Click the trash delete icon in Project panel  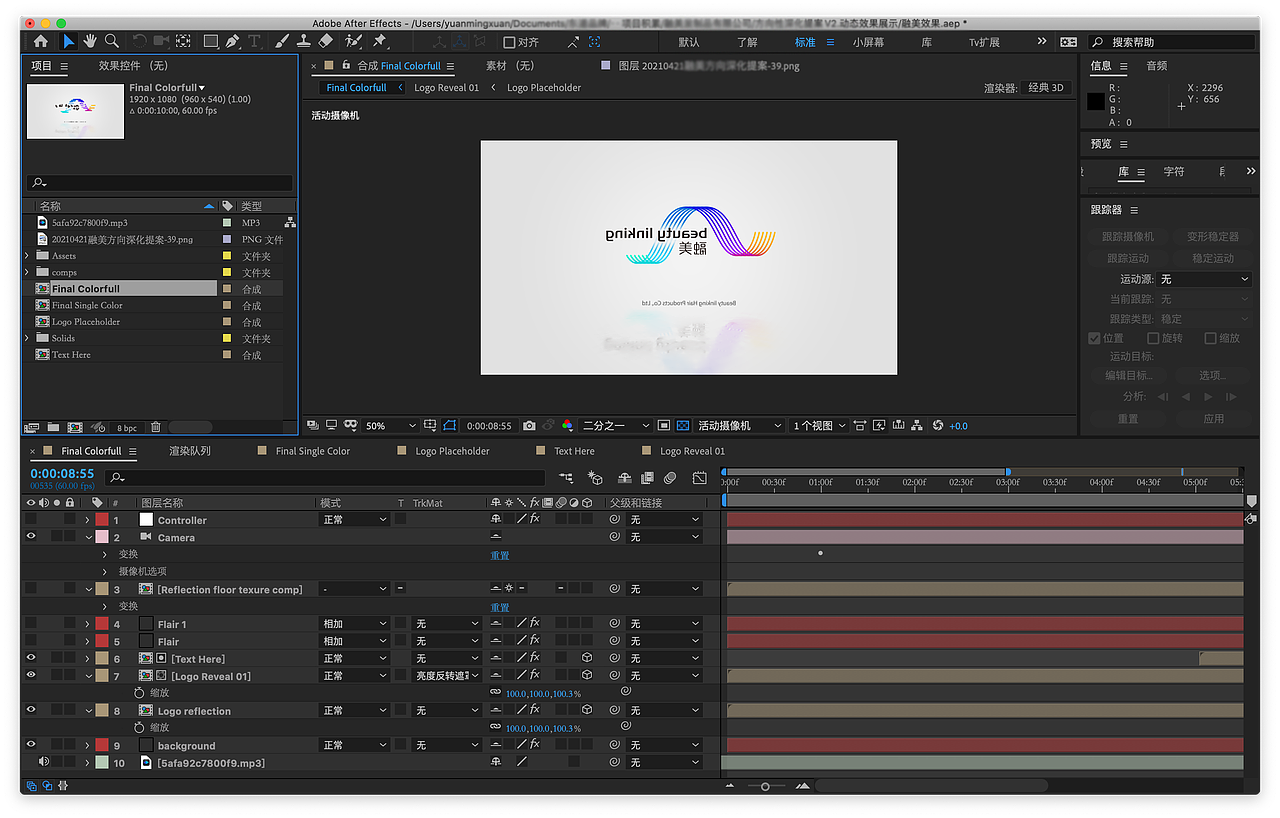click(x=155, y=427)
